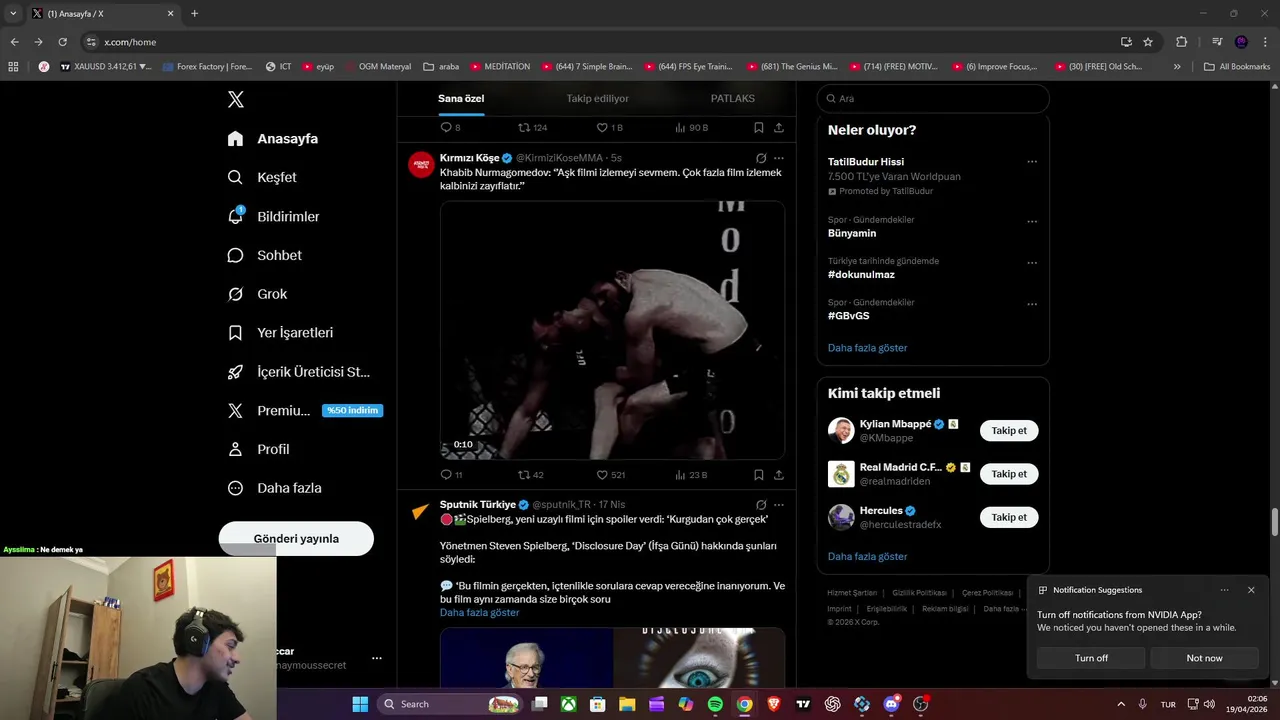This screenshot has height=720, width=1280.
Task: Open Kırmızı Köşe profile avatar
Action: tap(421, 165)
